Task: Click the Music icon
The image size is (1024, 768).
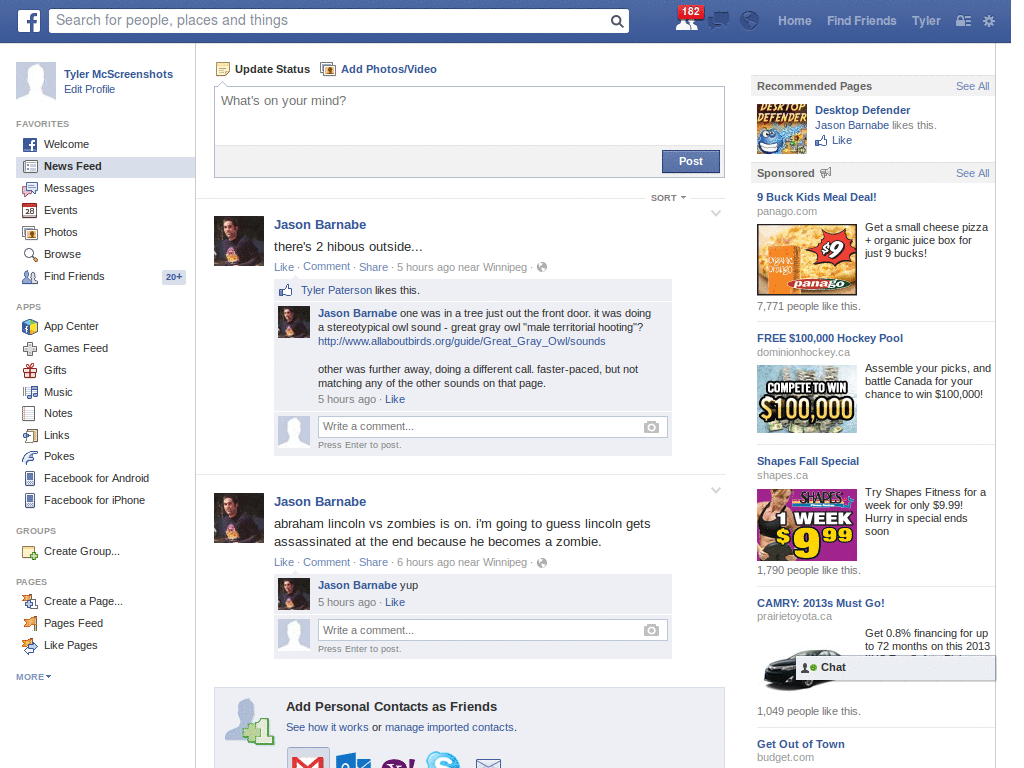Action: point(30,392)
